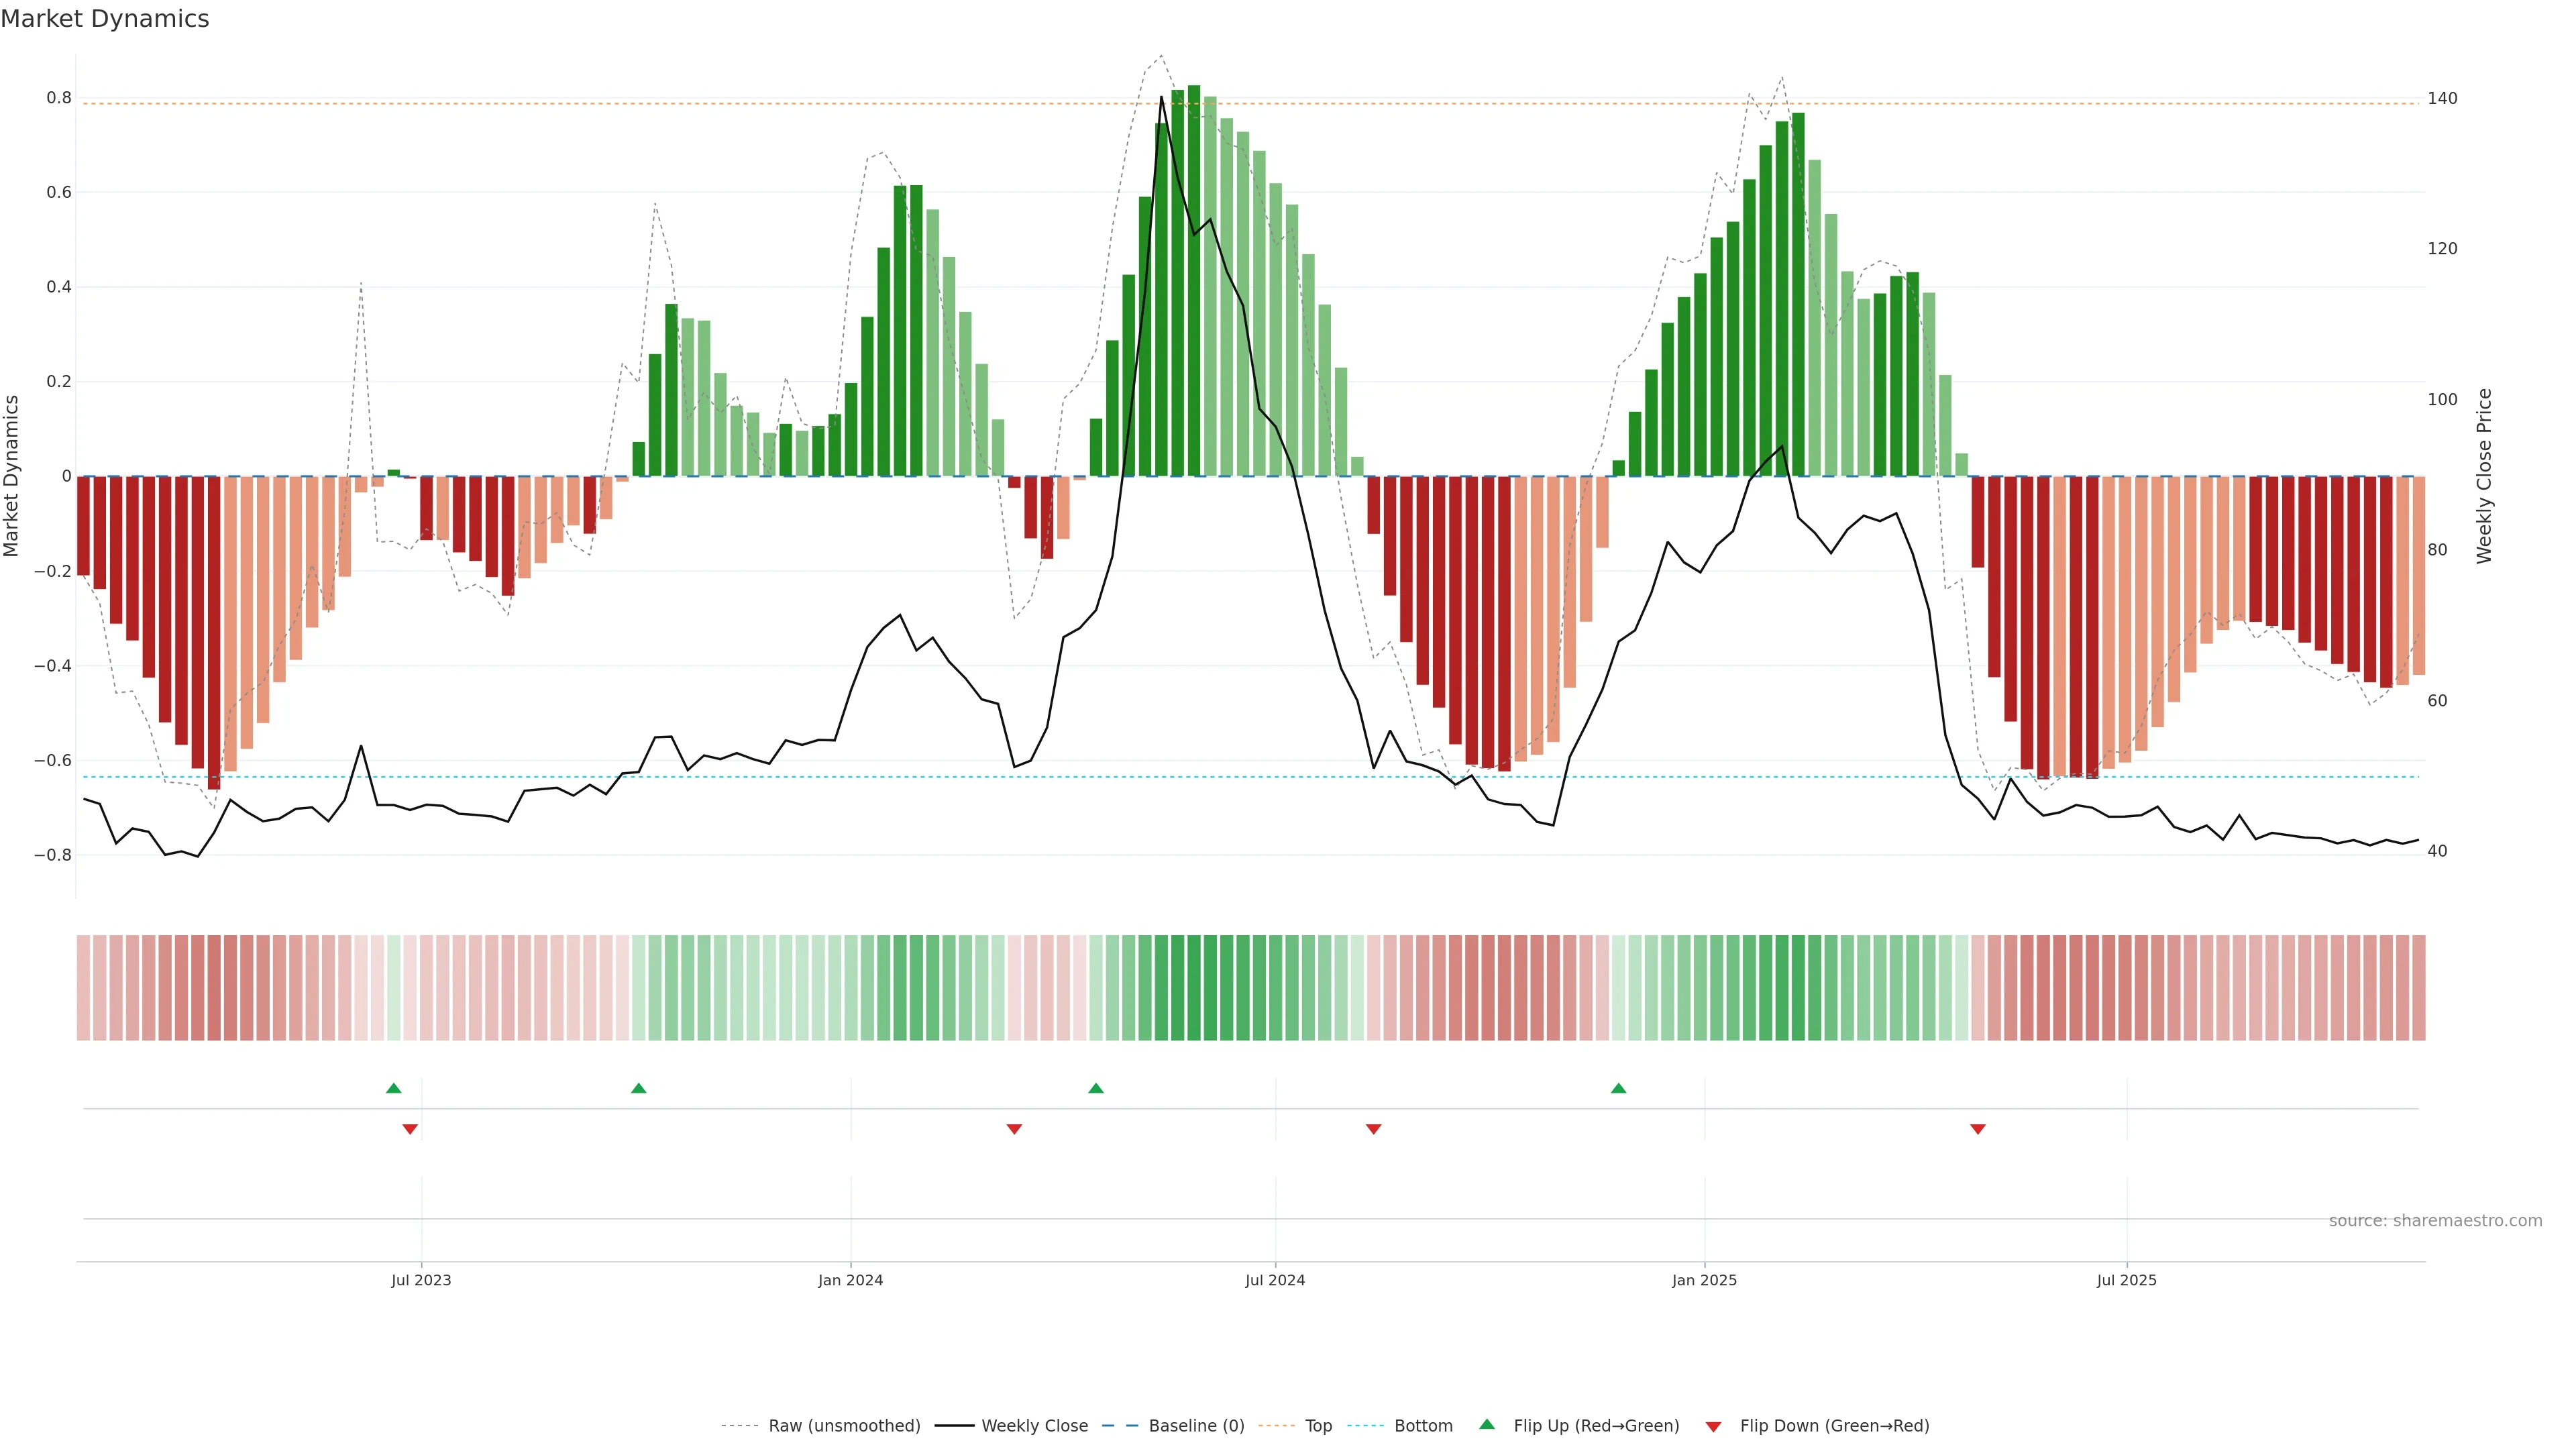Image resolution: width=2576 pixels, height=1449 pixels.
Task: Click the red flip-down triangle around August 2024
Action: pyautogui.click(x=1374, y=1129)
